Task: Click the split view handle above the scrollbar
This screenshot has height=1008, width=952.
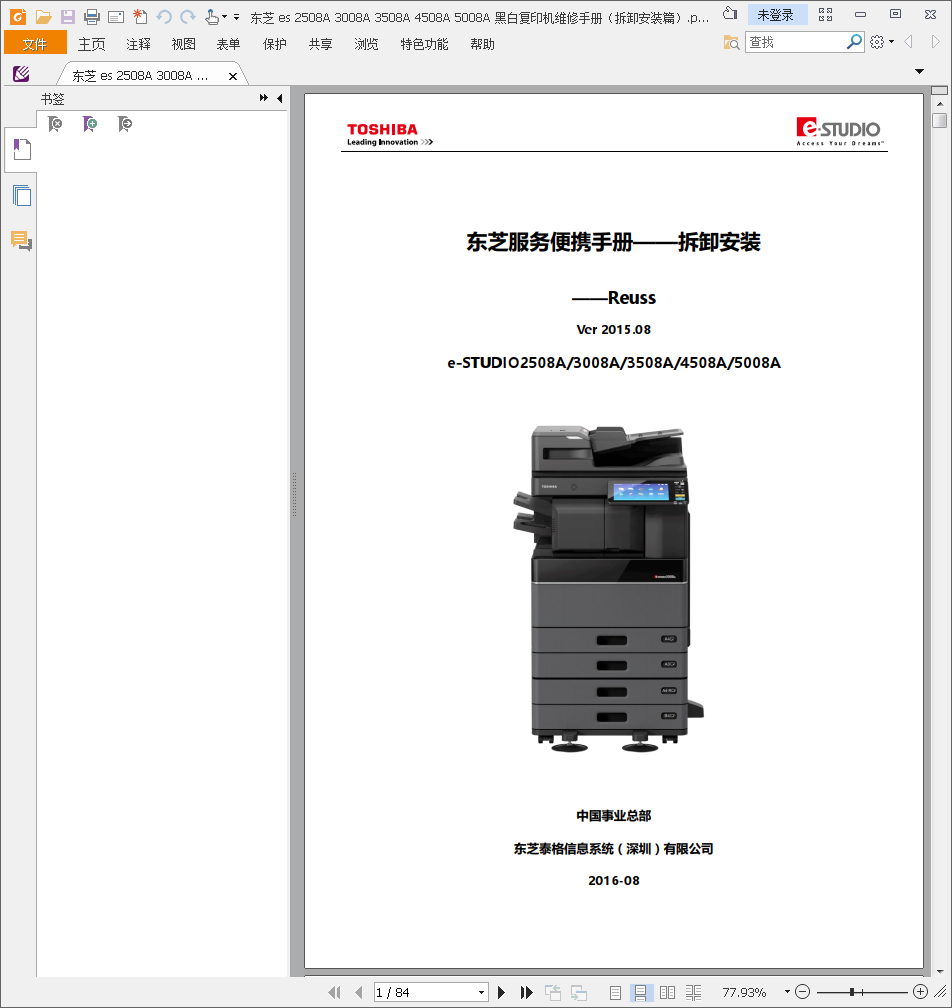Action: click(940, 90)
